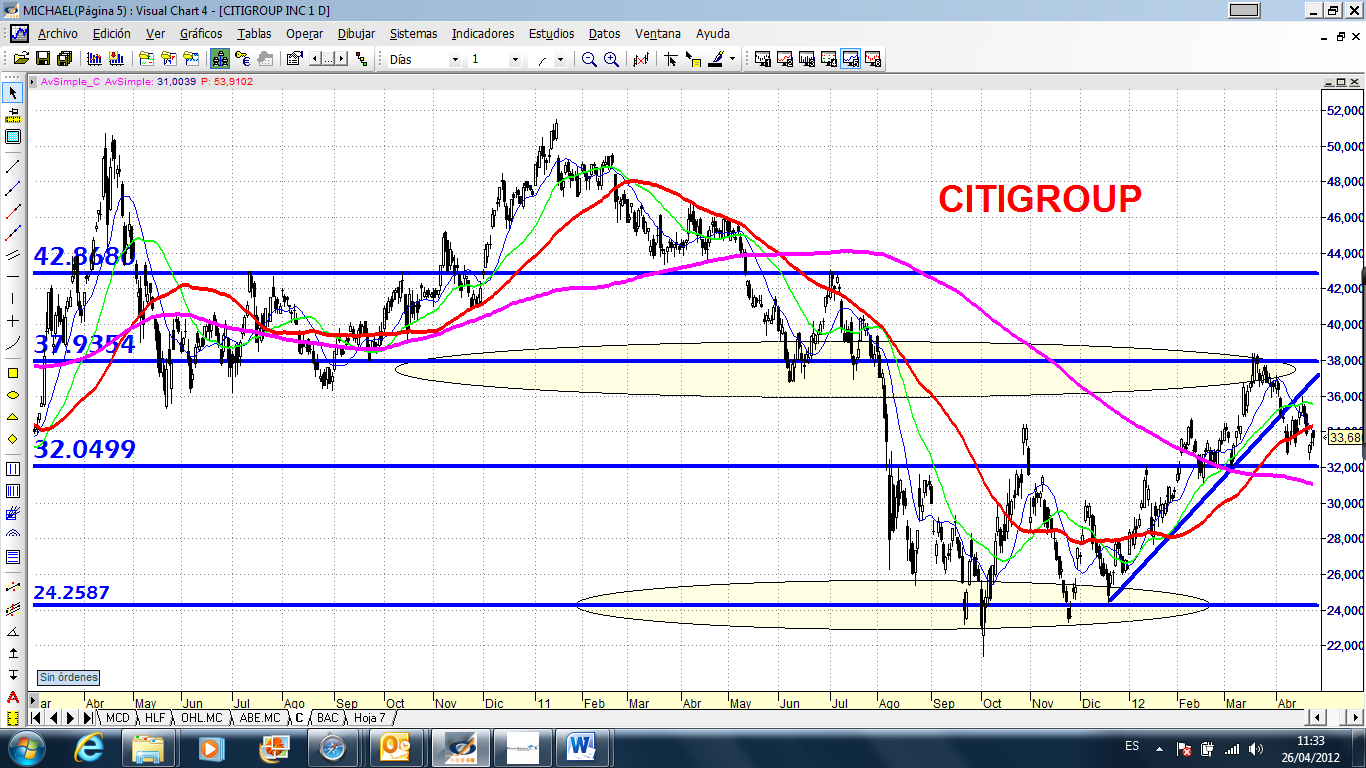Click the zoom in magnifier icon

click(611, 59)
